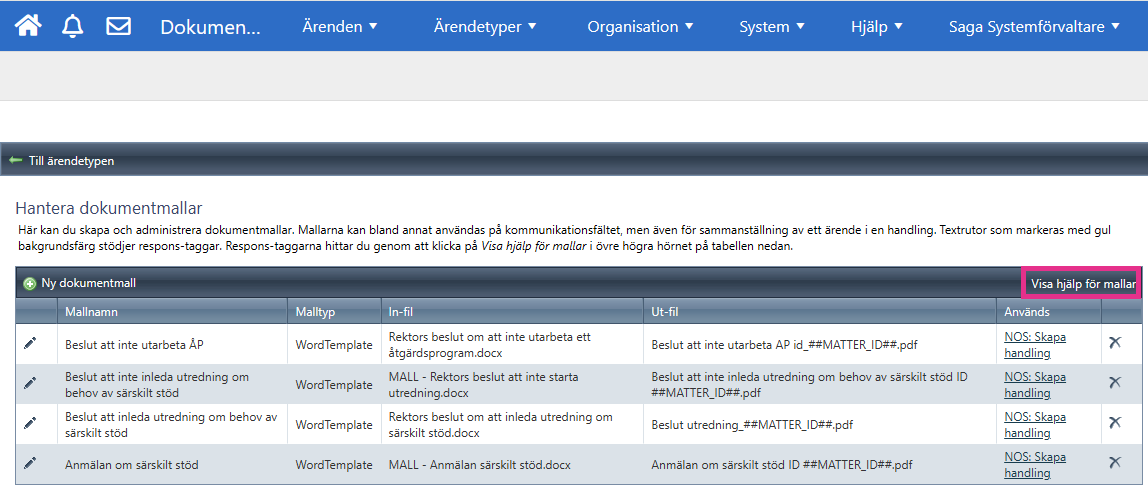
Task: Go back via Till ärendetypen link
Action: click(x=70, y=160)
